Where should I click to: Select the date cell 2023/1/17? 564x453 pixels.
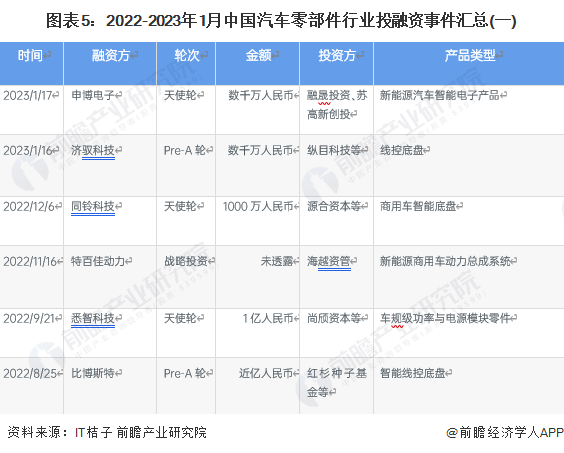pos(32,110)
